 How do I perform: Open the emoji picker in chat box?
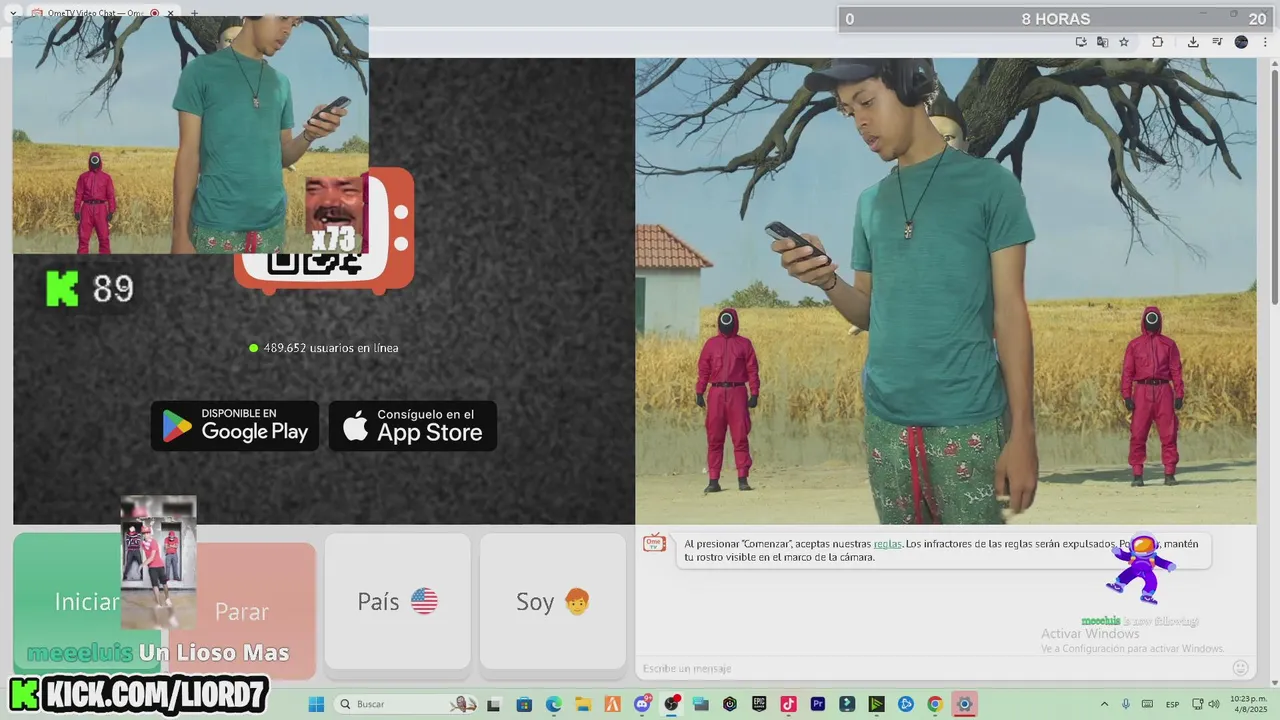[x=1240, y=668]
